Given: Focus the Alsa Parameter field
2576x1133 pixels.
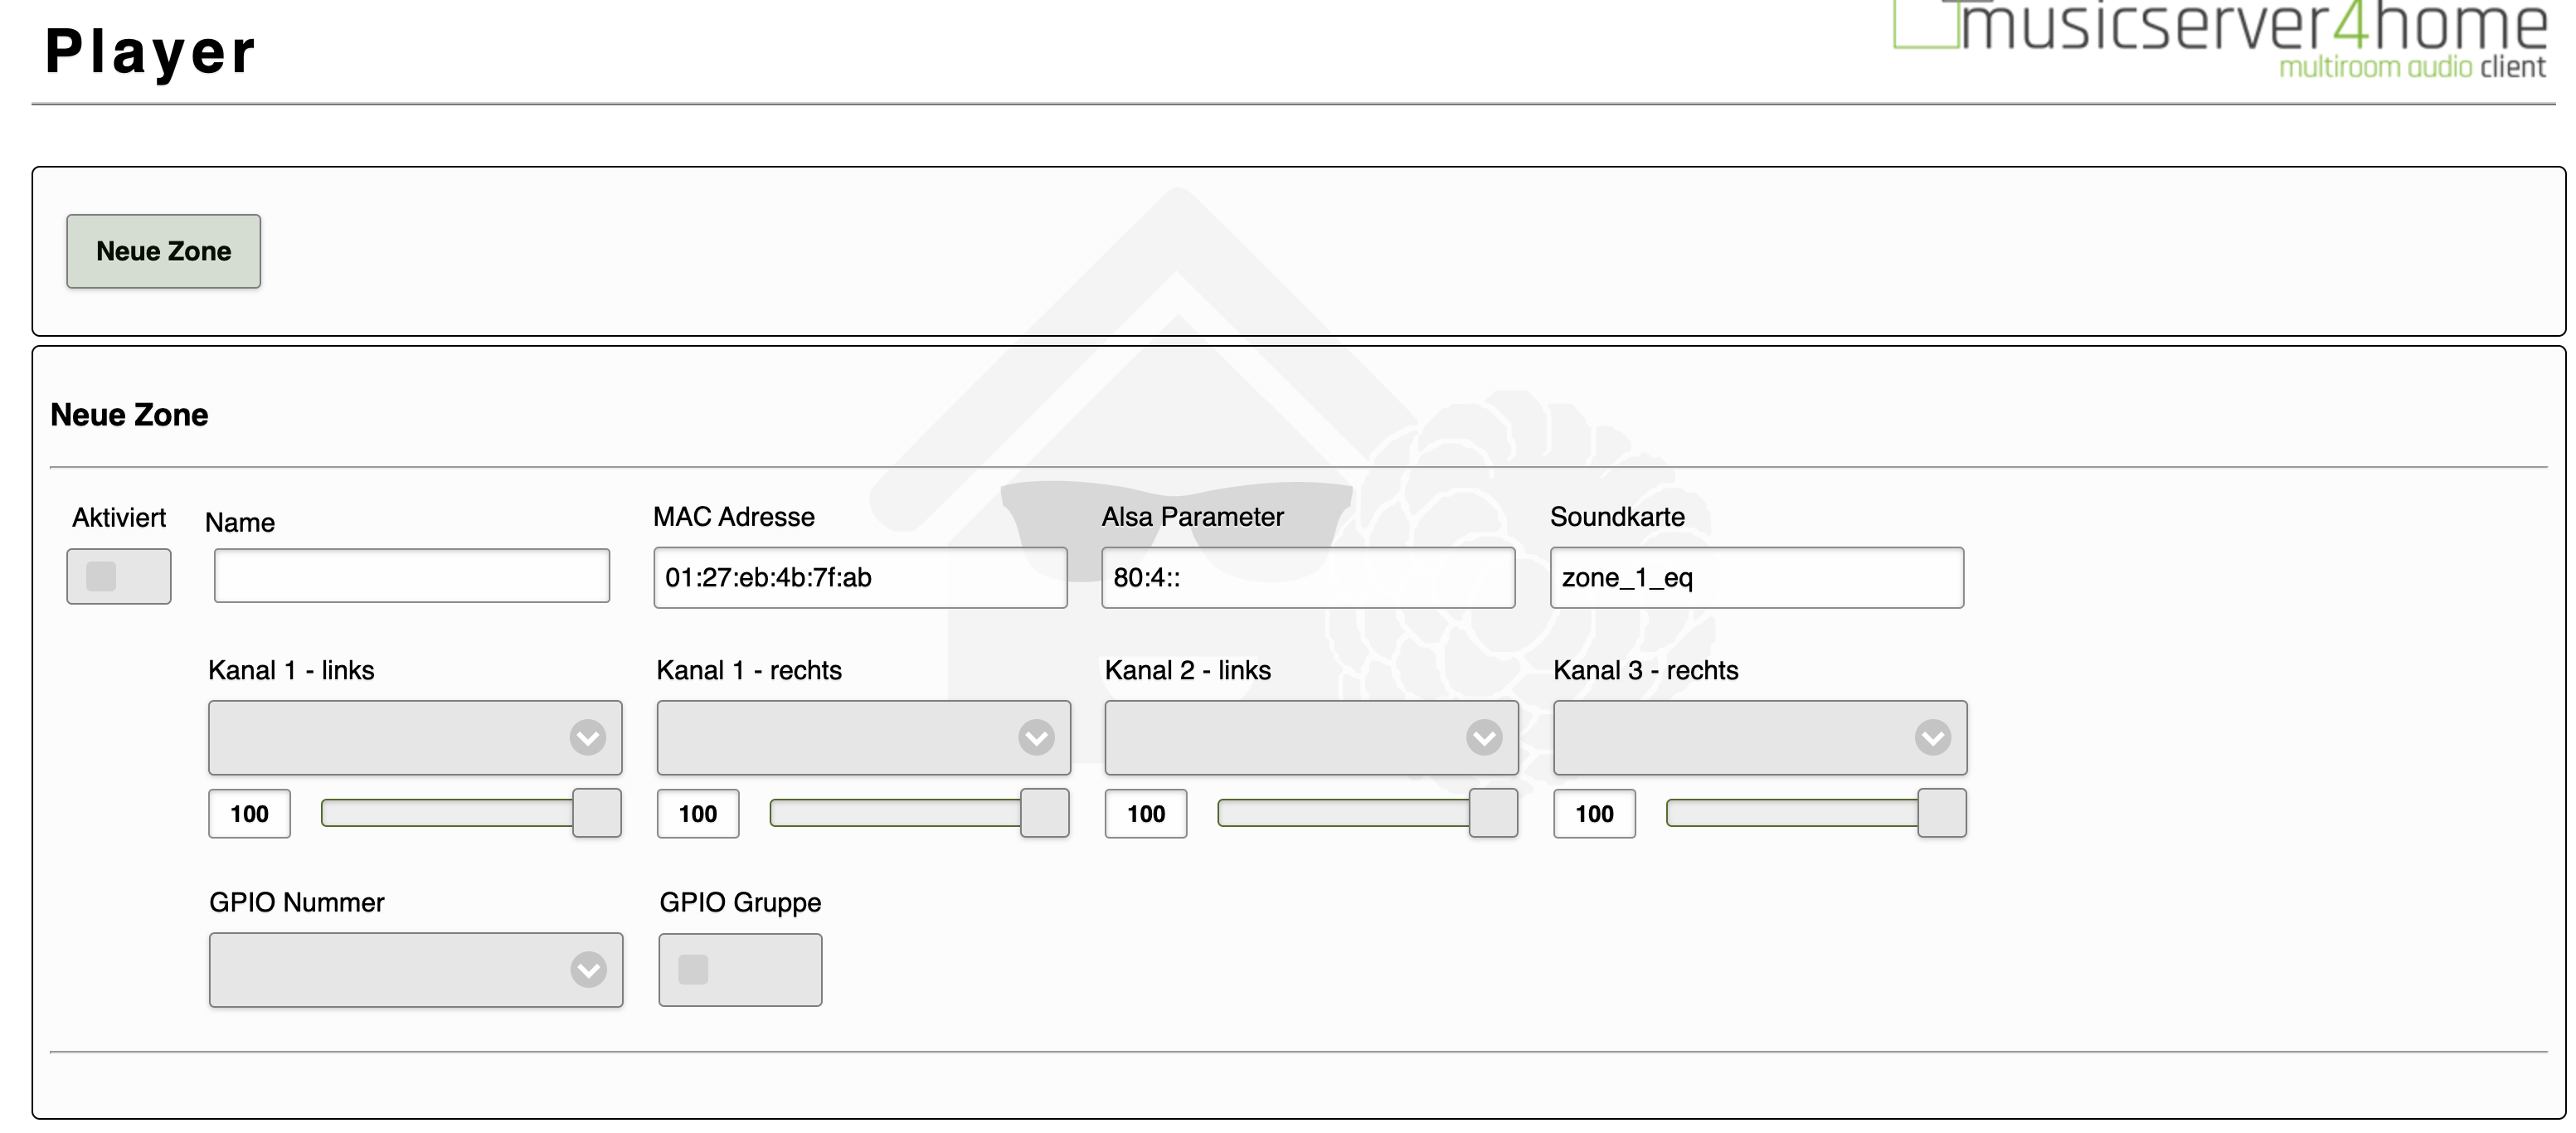Looking at the screenshot, I should coord(1307,577).
